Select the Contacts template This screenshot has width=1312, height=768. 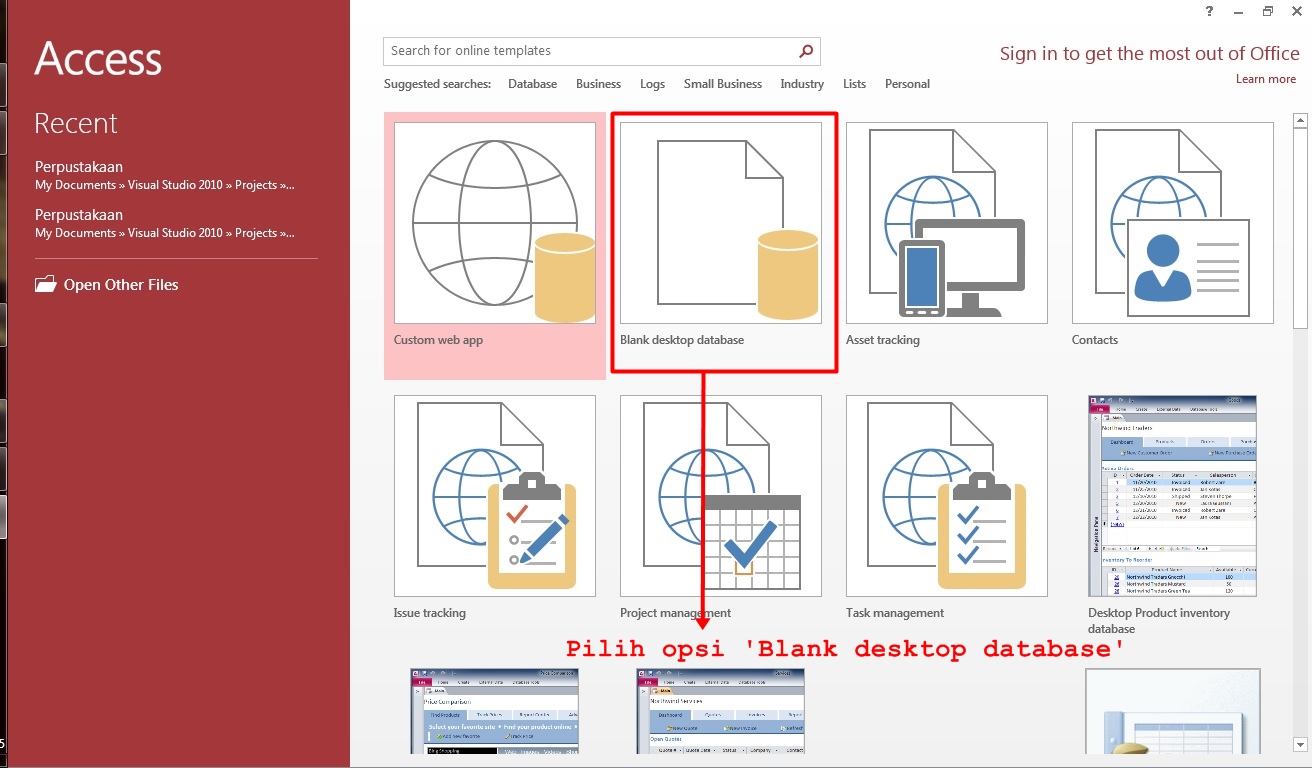[1172, 222]
